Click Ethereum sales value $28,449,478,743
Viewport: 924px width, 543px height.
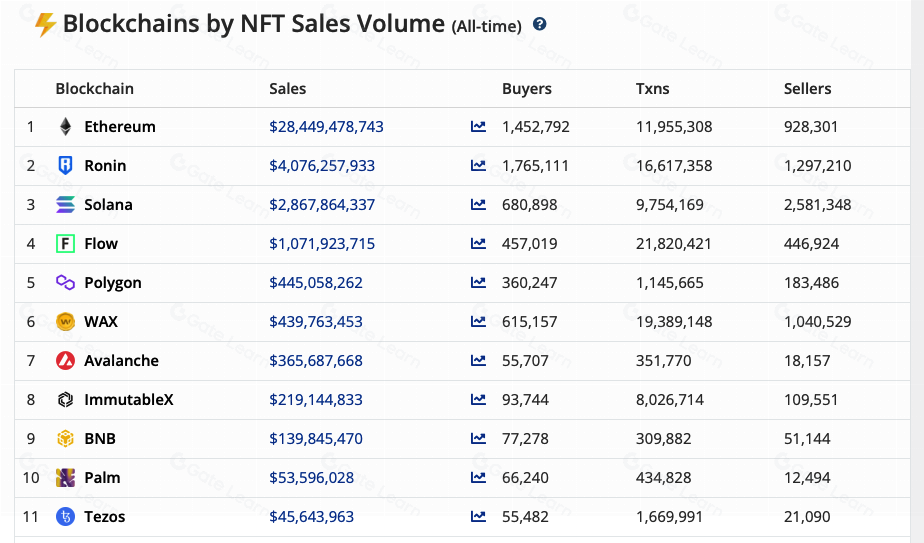326,127
